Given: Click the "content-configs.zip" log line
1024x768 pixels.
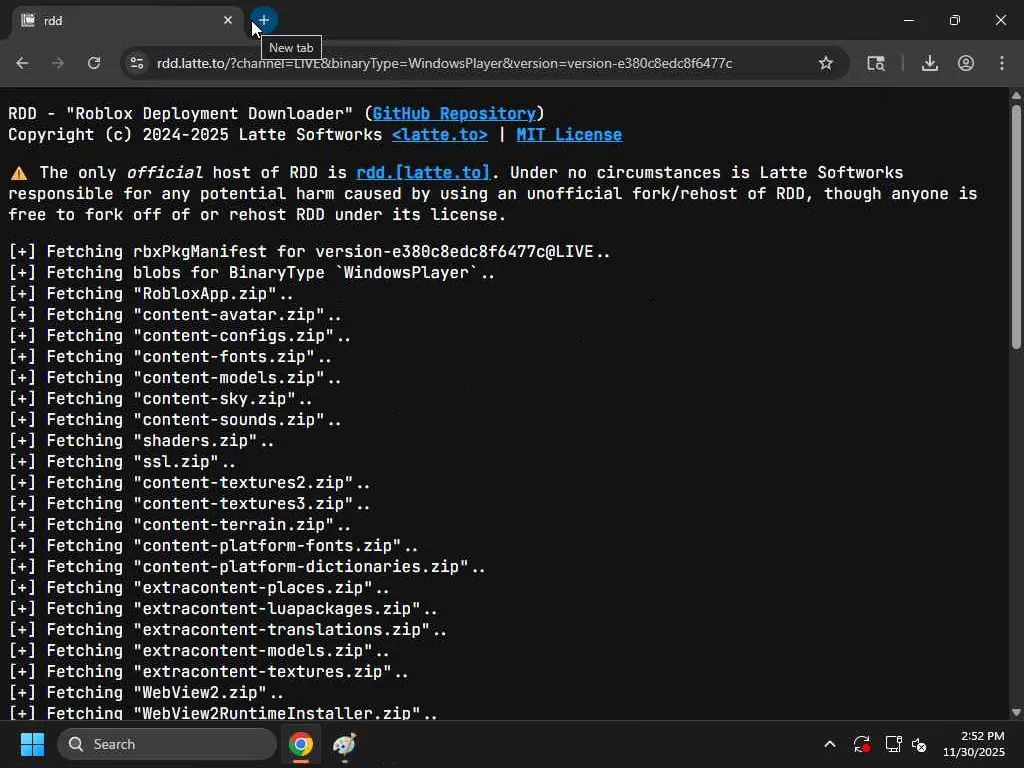Looking at the screenshot, I should (180, 335).
